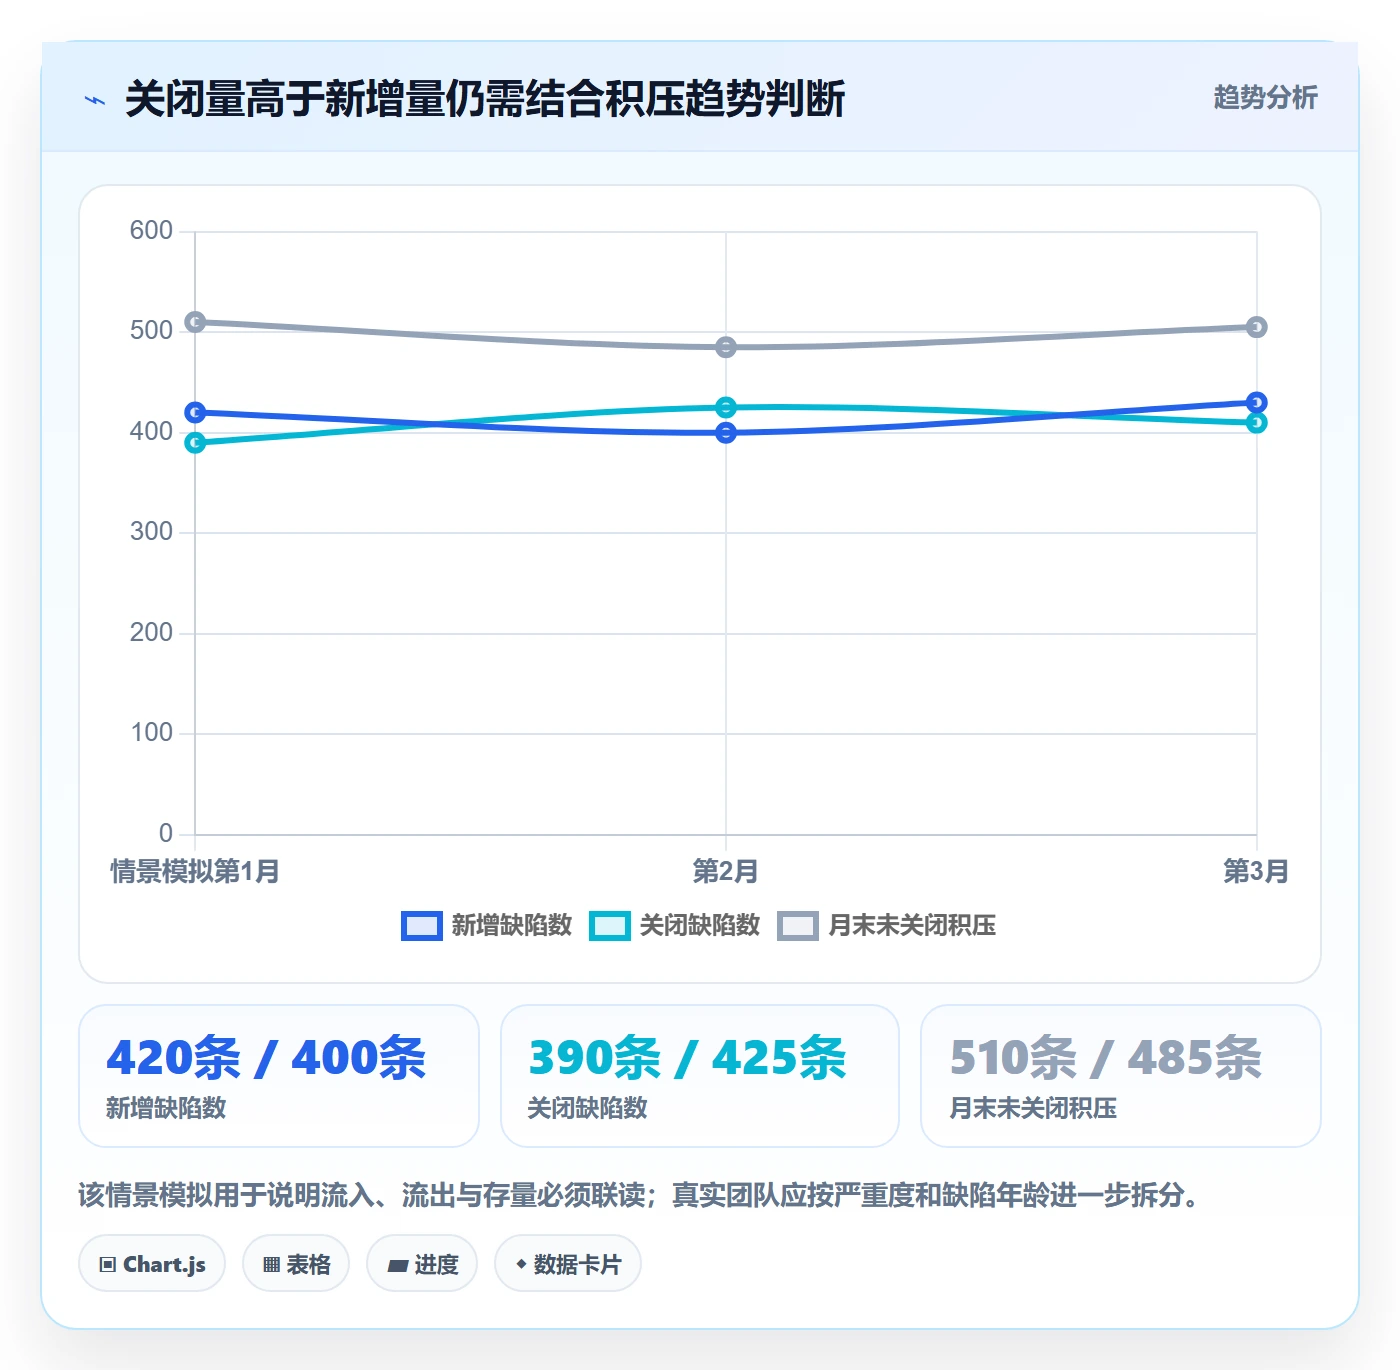Viewport: 1400px width, 1370px height.
Task: Select the closed-defects teal point at 第2月
Action: [x=726, y=407]
